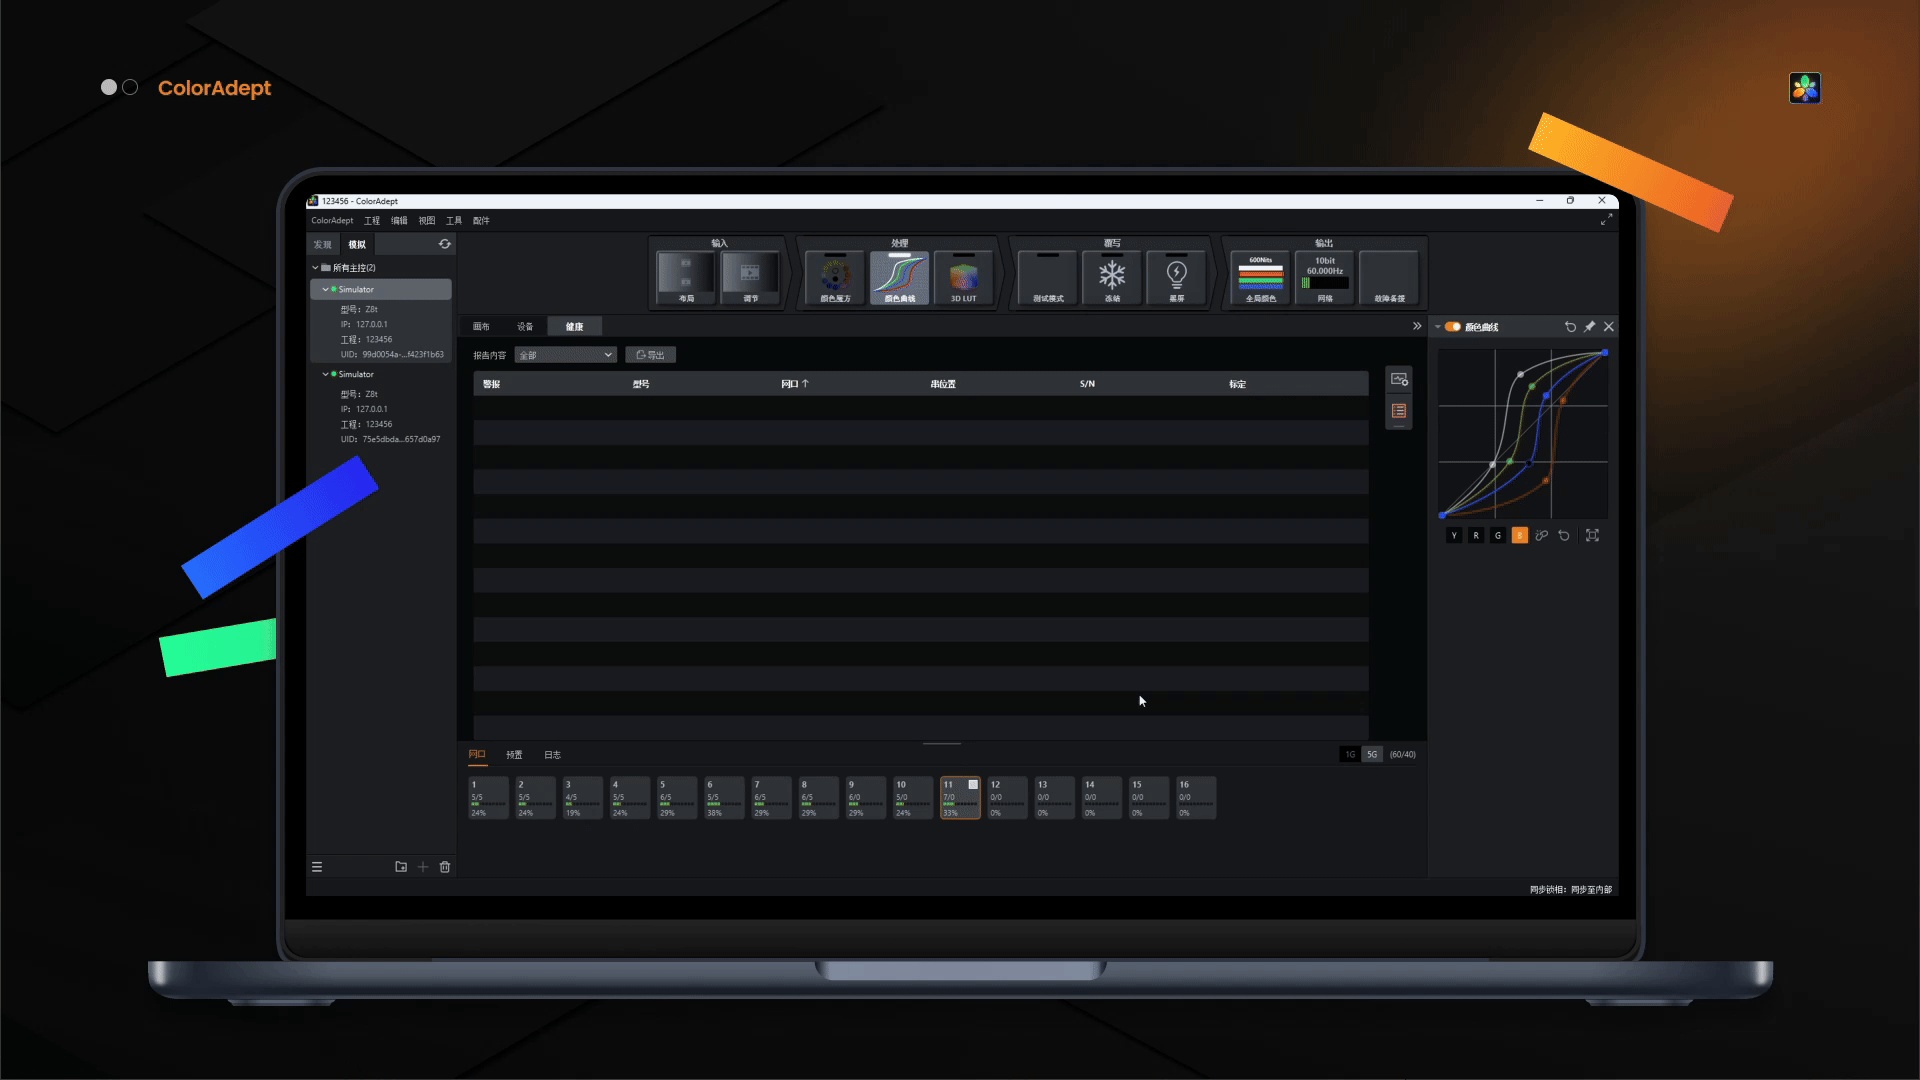Click the monitor settings icon beside table
This screenshot has width=1920, height=1080.
click(1399, 380)
